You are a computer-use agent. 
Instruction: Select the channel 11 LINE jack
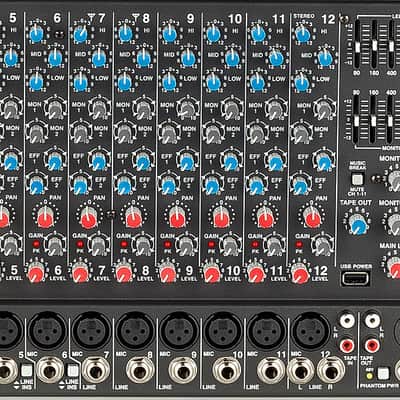click(271, 370)
